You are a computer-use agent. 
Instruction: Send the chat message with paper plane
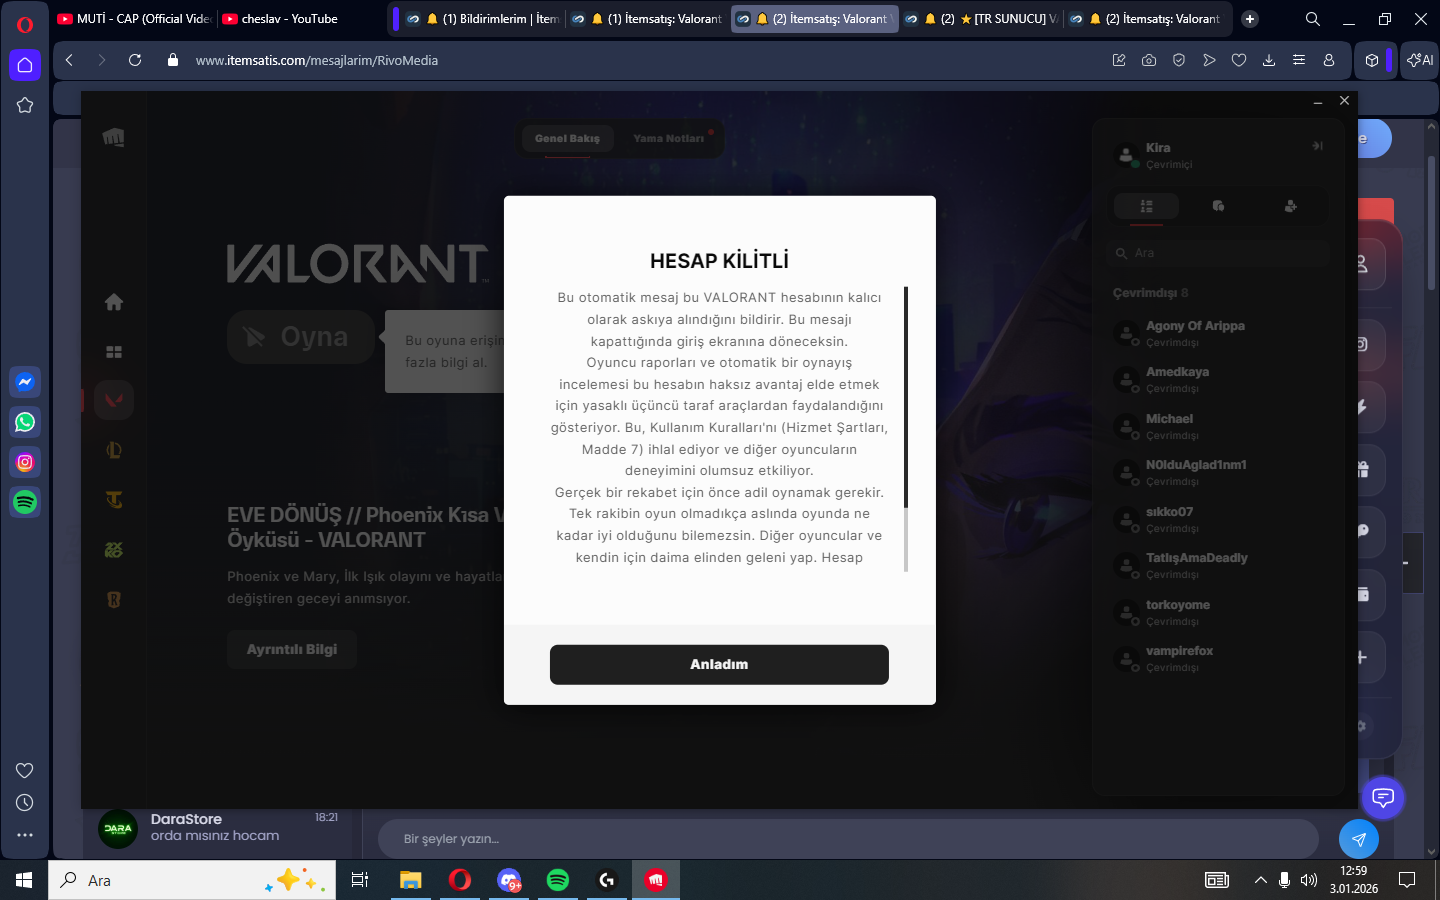click(x=1358, y=839)
